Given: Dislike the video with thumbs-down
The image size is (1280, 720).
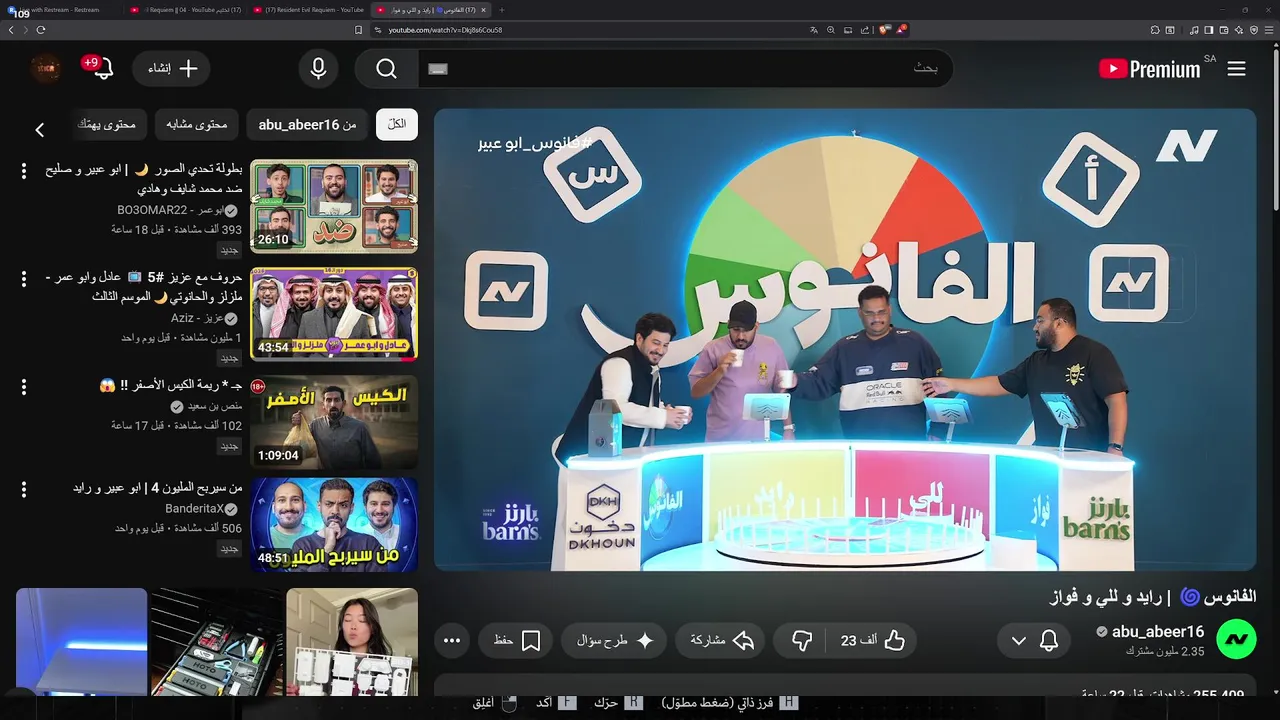Looking at the screenshot, I should (802, 640).
